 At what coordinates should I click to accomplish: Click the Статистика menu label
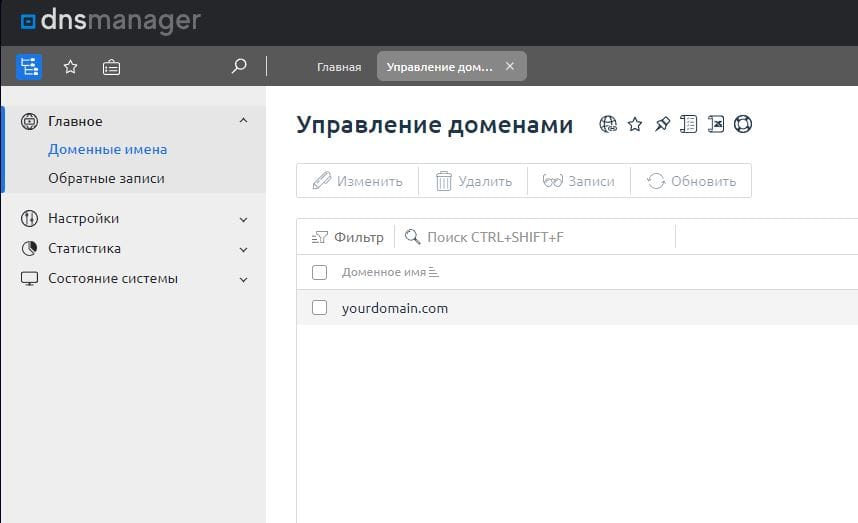84,248
